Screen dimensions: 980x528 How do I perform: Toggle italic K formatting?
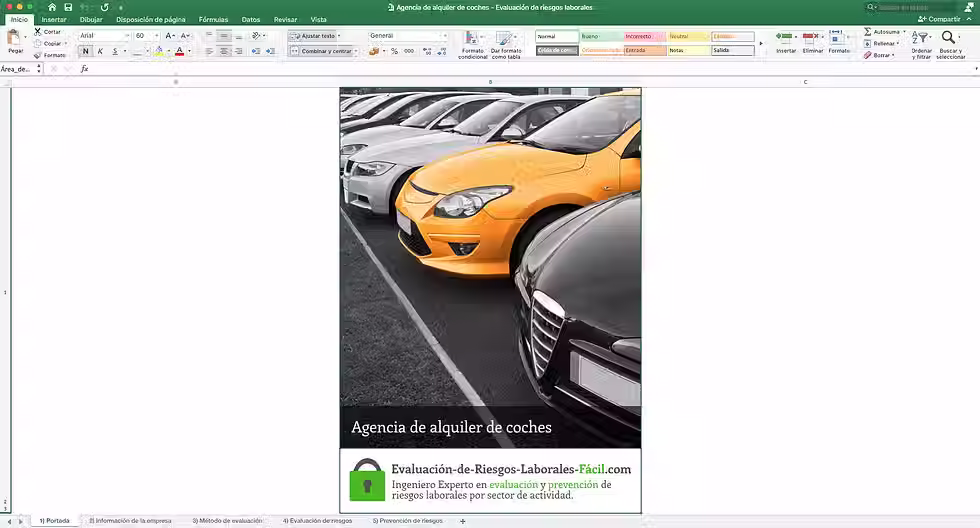point(100,51)
